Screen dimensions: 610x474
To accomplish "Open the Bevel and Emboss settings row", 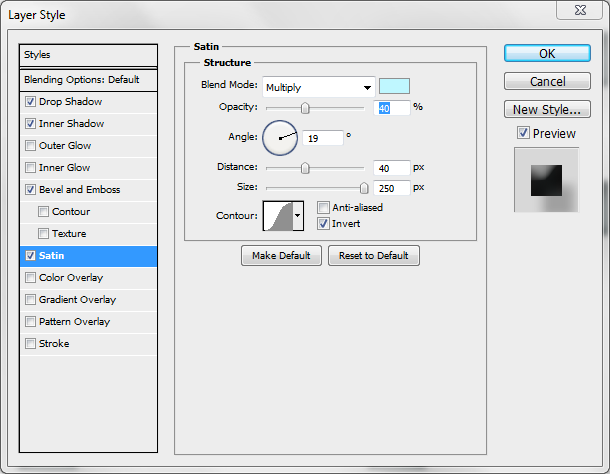I will (x=88, y=190).
